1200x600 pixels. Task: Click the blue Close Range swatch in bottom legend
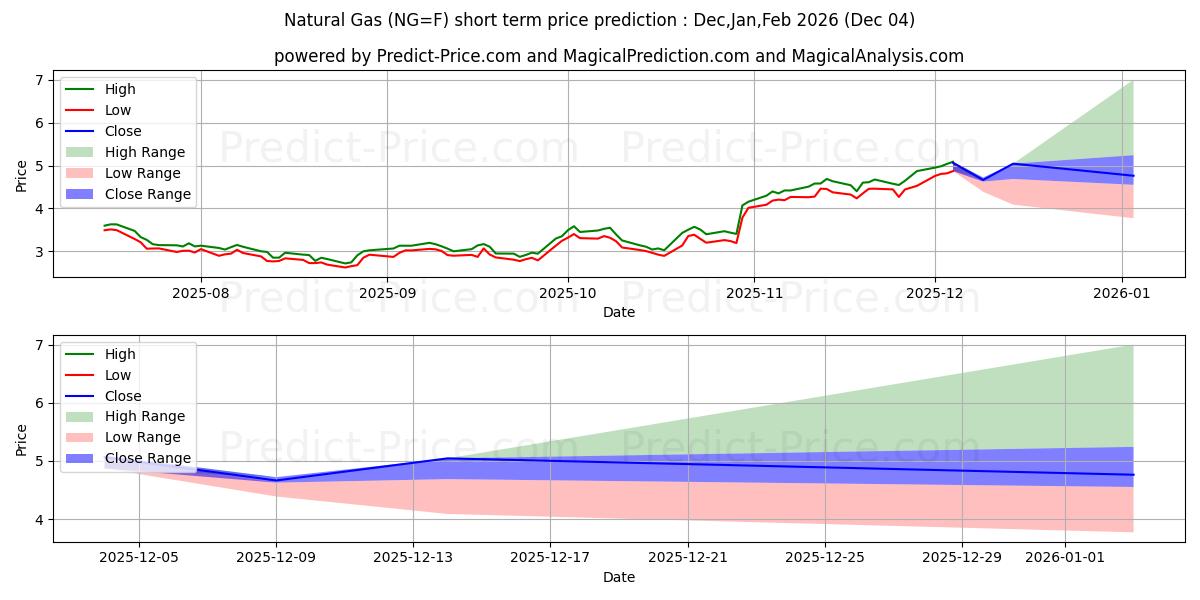point(79,458)
